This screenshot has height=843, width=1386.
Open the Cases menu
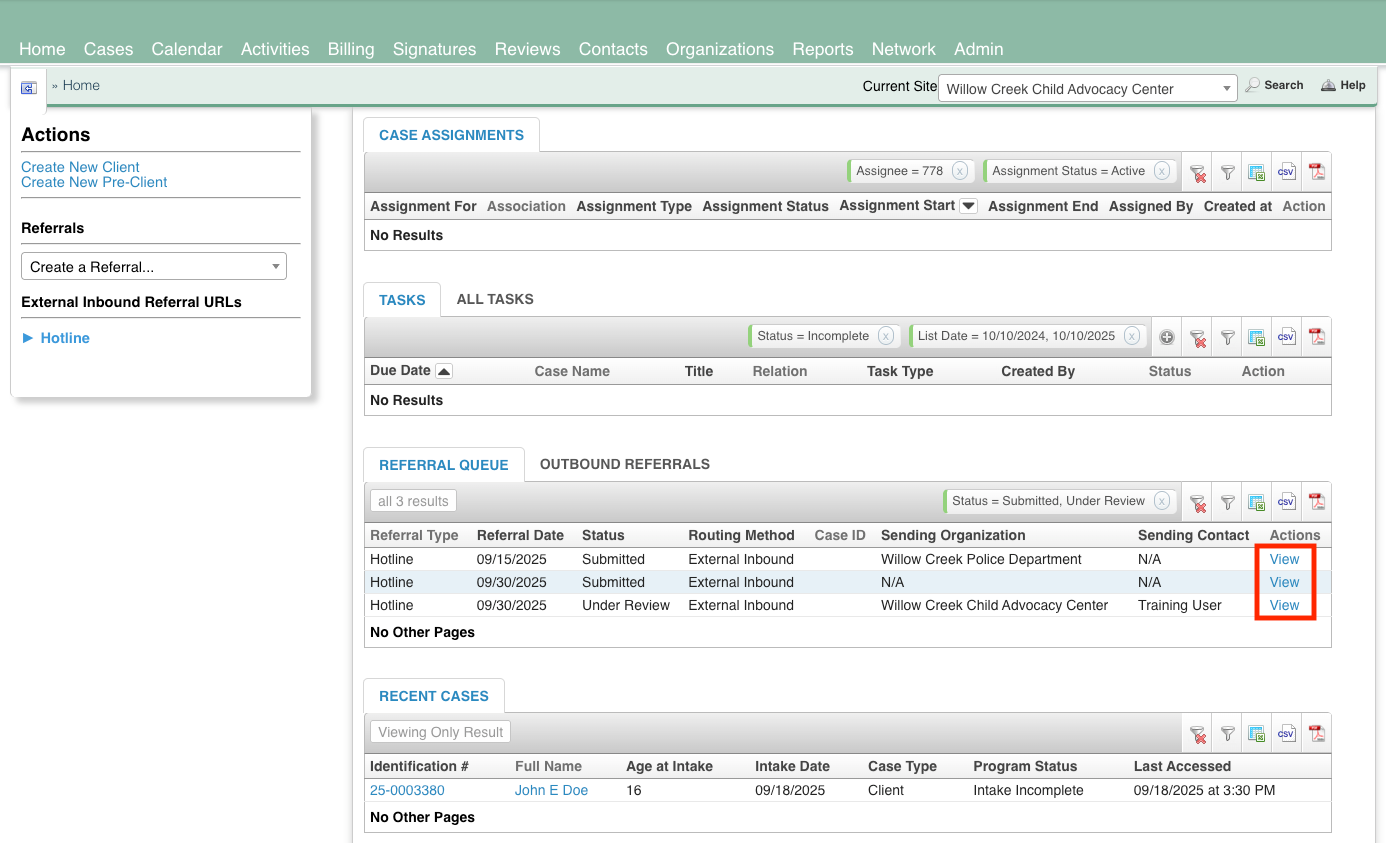pos(108,49)
